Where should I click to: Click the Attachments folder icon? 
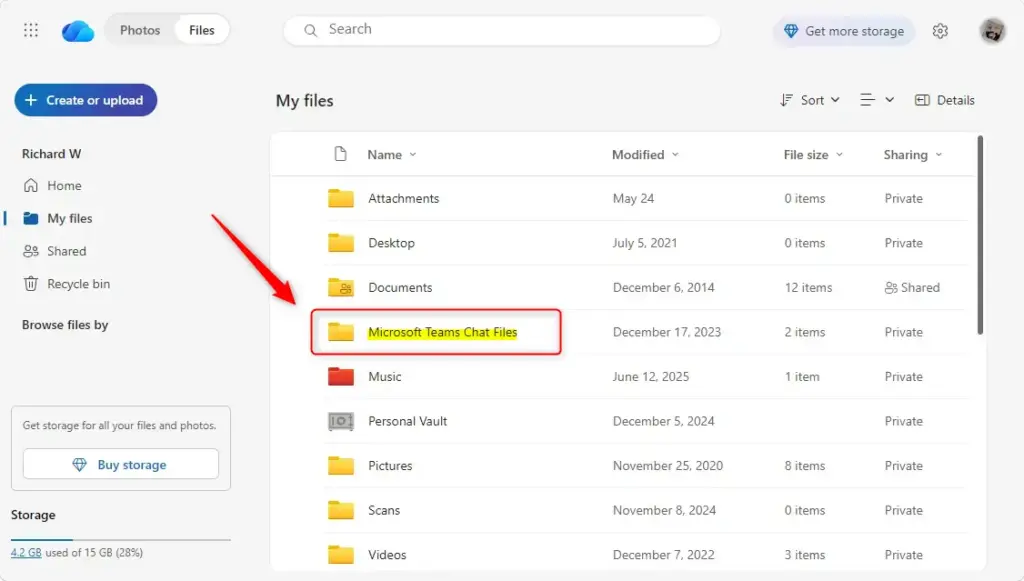[341, 198]
